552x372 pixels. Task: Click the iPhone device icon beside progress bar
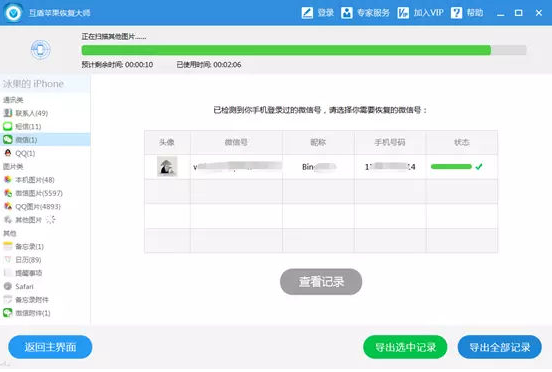tap(40, 49)
